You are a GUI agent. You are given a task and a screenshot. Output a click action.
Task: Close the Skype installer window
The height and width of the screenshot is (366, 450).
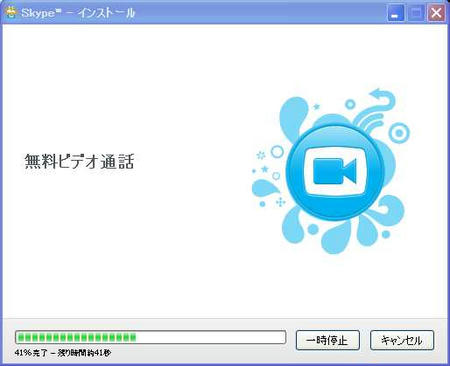(x=436, y=13)
